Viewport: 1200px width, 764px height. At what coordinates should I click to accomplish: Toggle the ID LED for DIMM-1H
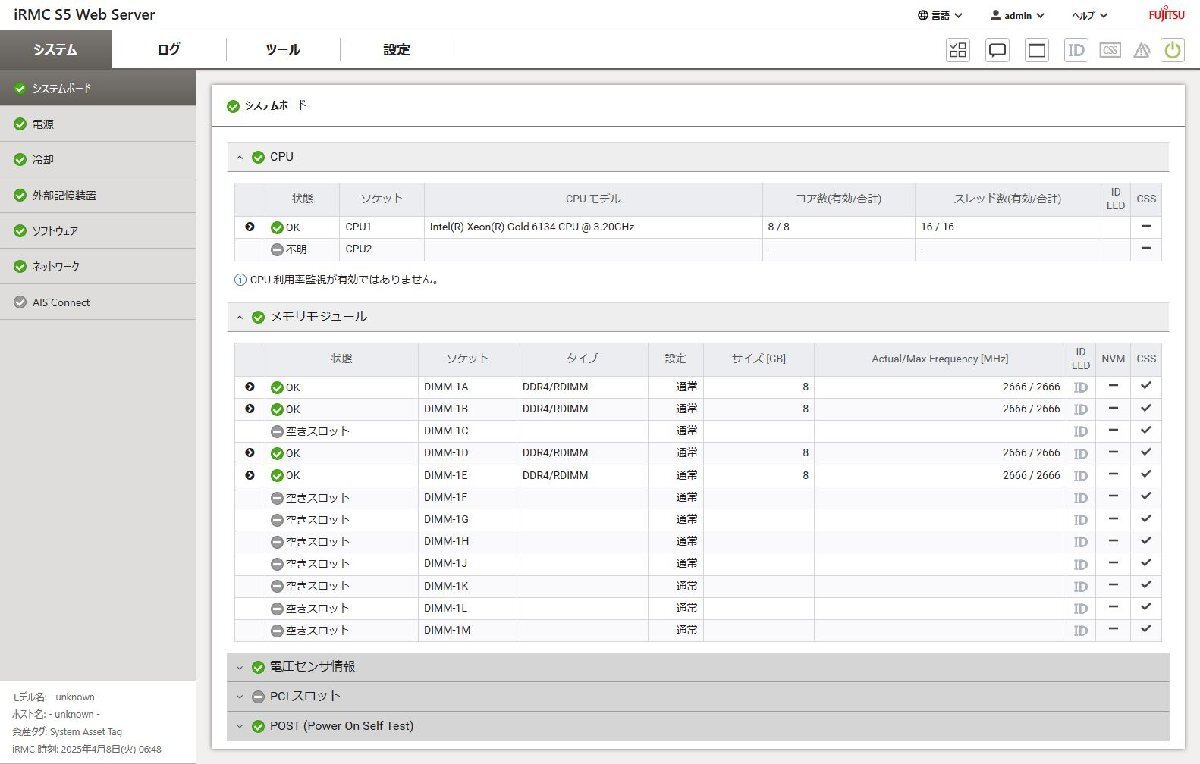click(x=1081, y=541)
